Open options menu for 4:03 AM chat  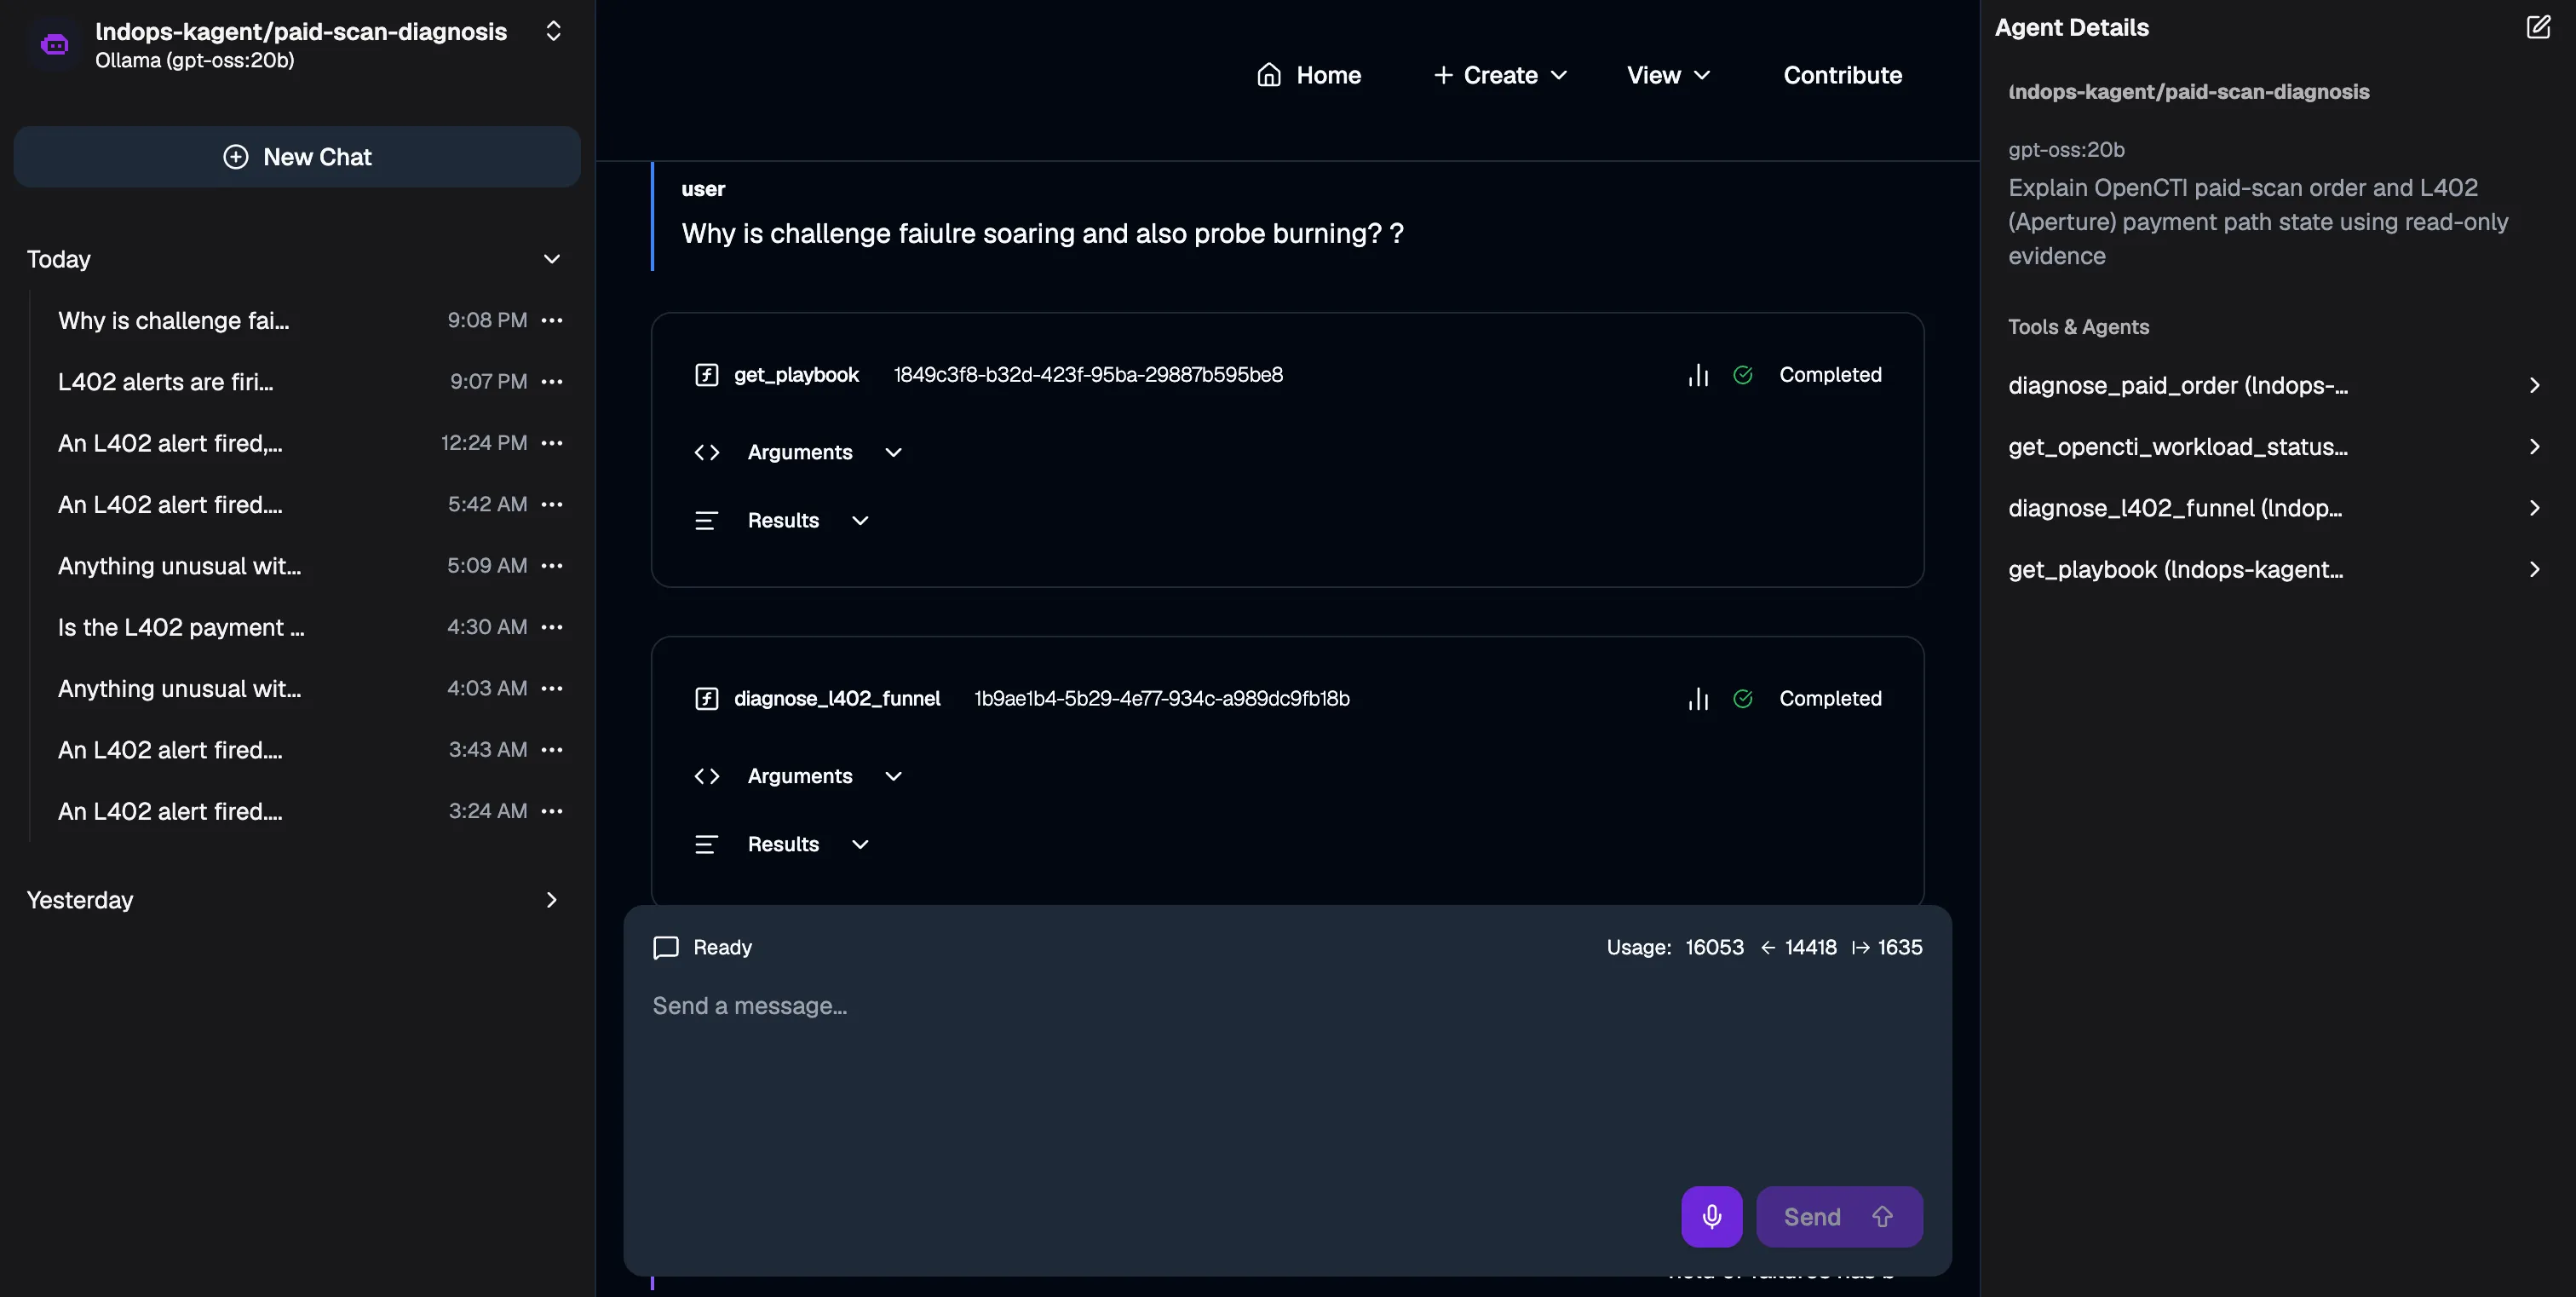click(552, 688)
